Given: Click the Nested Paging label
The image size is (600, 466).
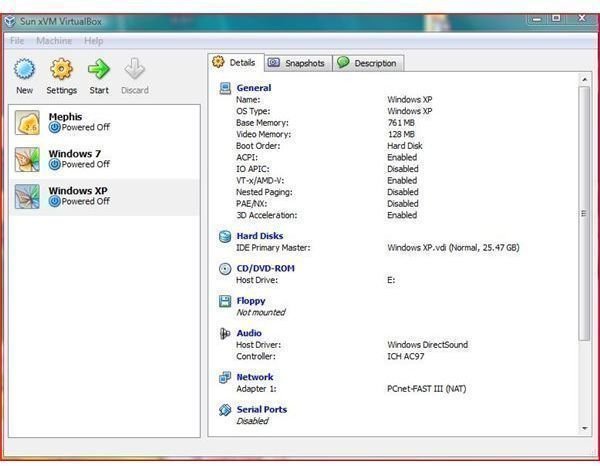Looking at the screenshot, I should click(x=264, y=192).
